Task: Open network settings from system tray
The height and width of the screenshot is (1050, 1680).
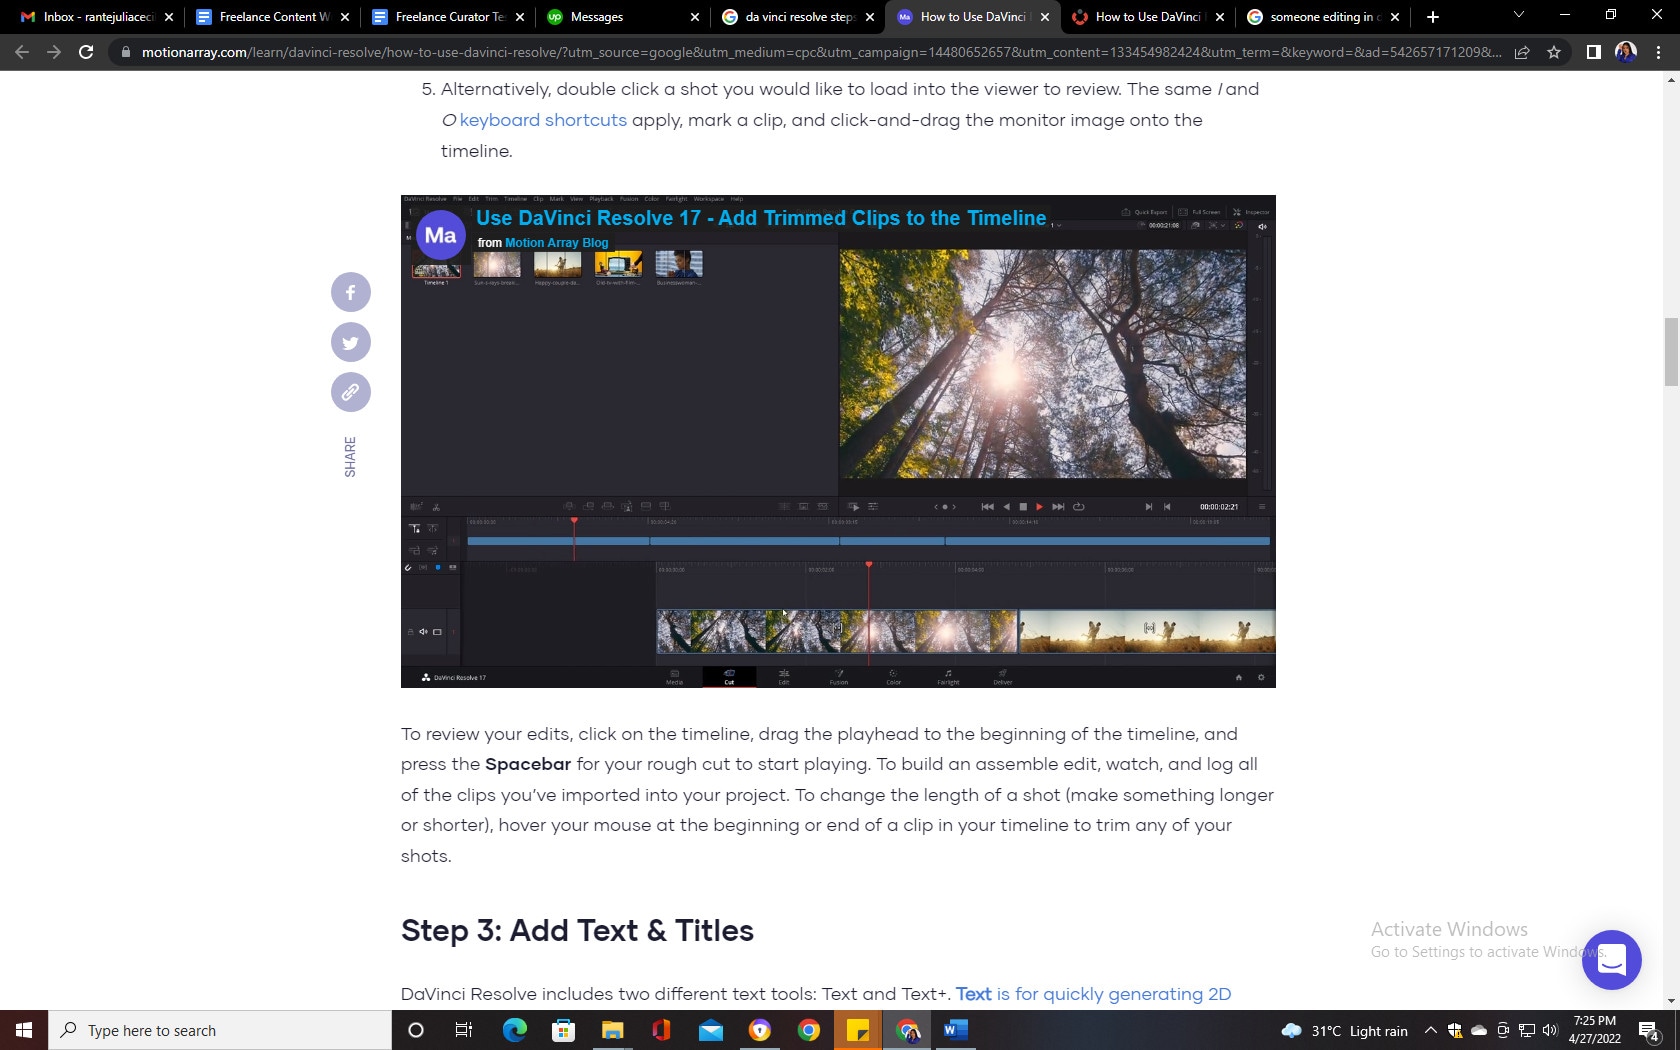Action: [1527, 1030]
